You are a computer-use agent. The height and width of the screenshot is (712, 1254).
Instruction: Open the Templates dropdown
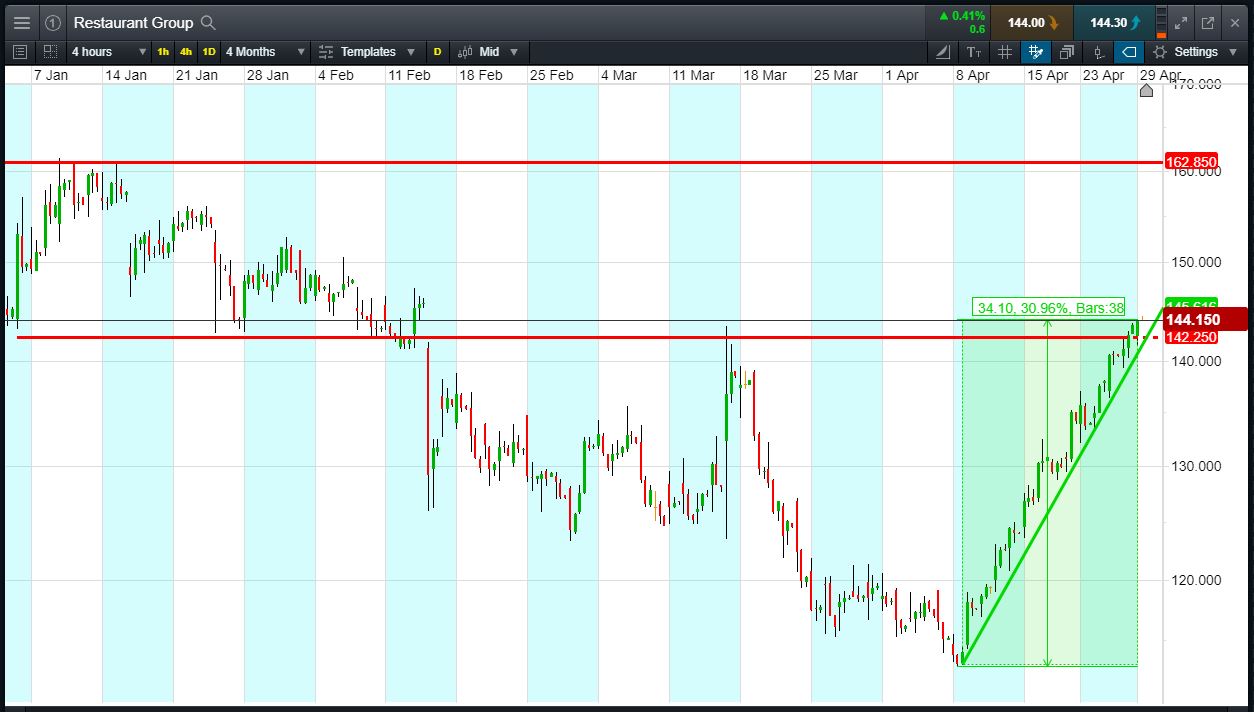(x=368, y=52)
